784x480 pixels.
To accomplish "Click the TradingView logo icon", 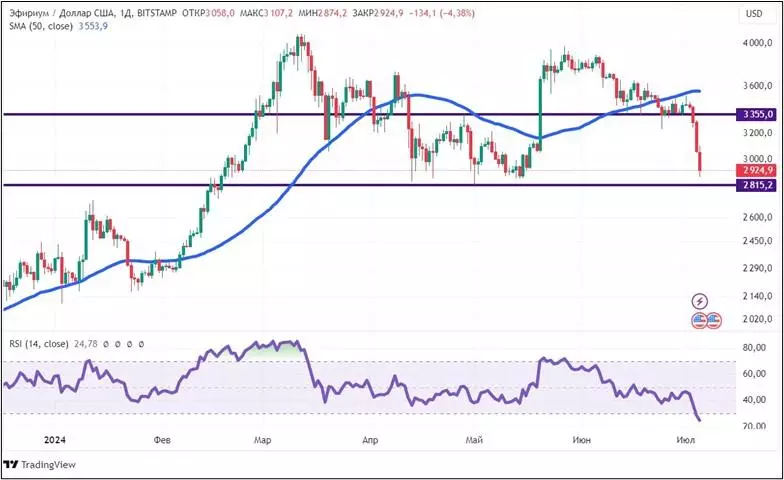I will pos(11,465).
